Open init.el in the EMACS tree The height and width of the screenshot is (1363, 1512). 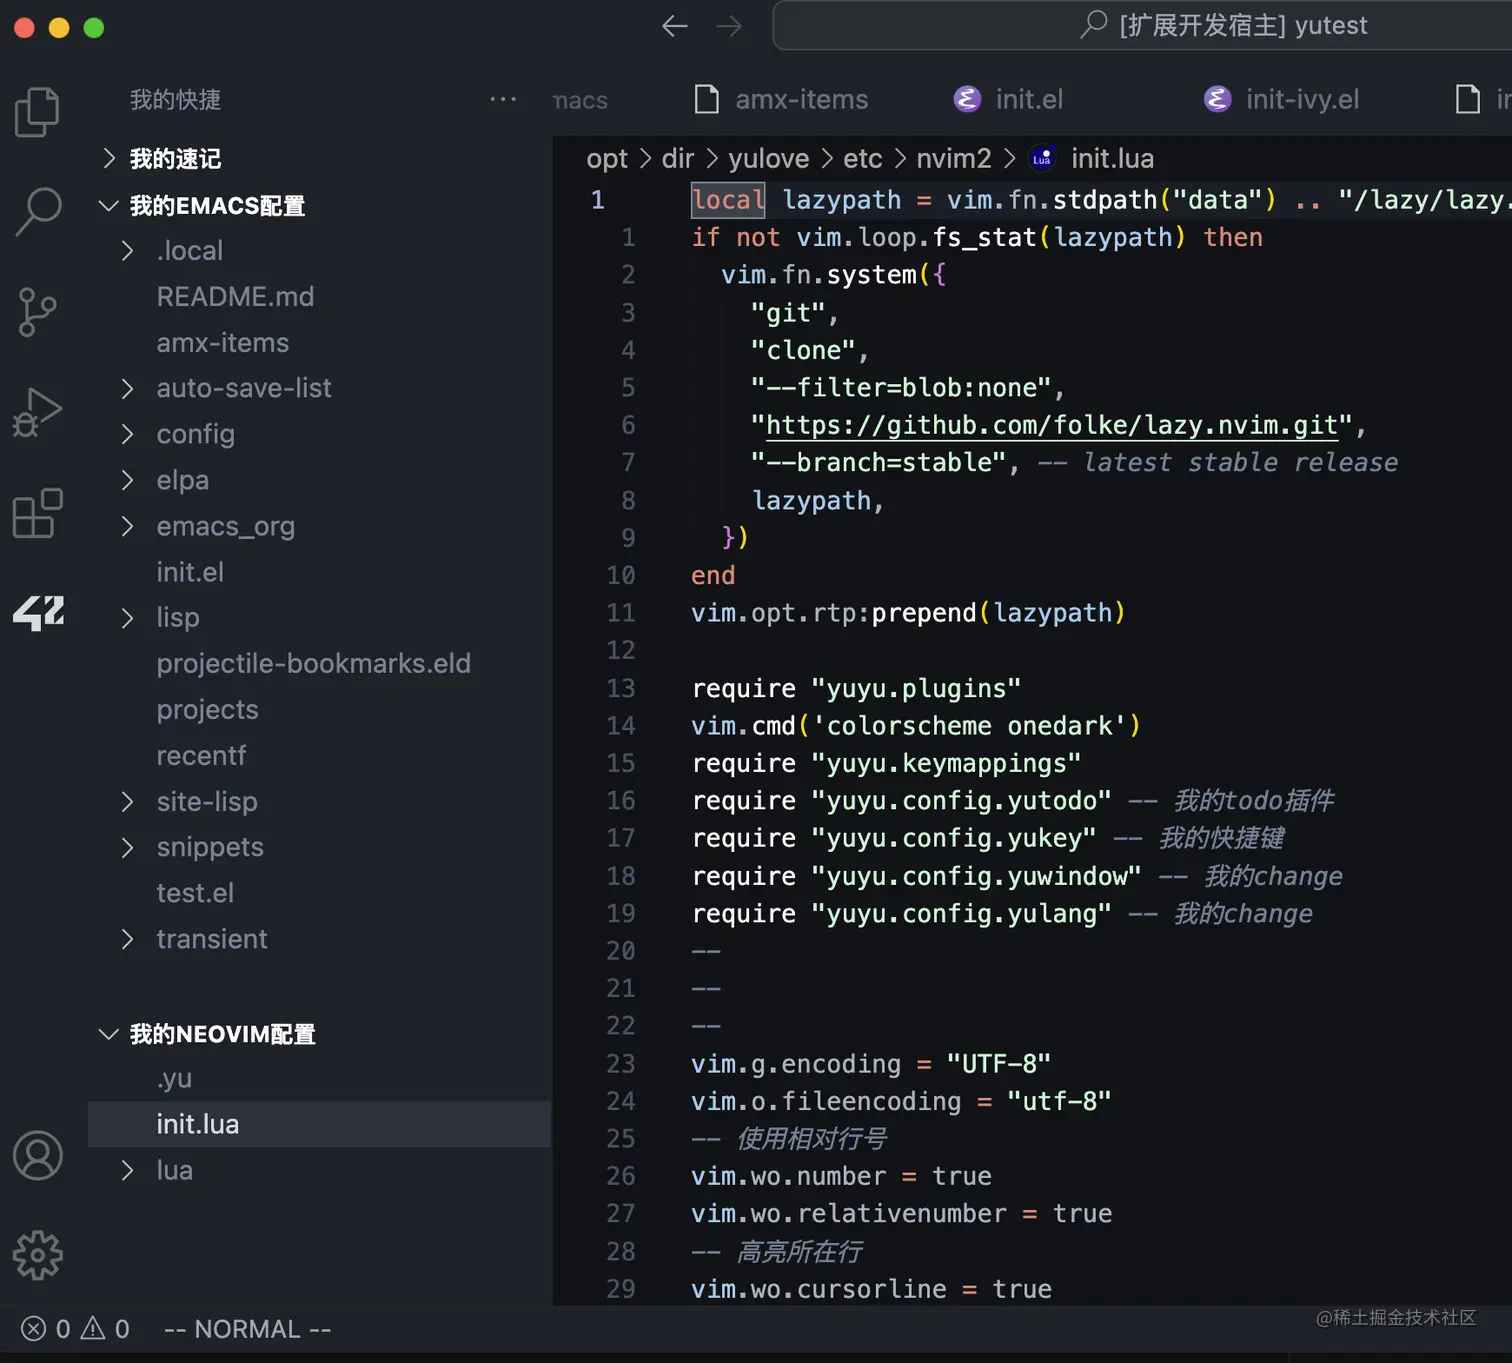[190, 572]
